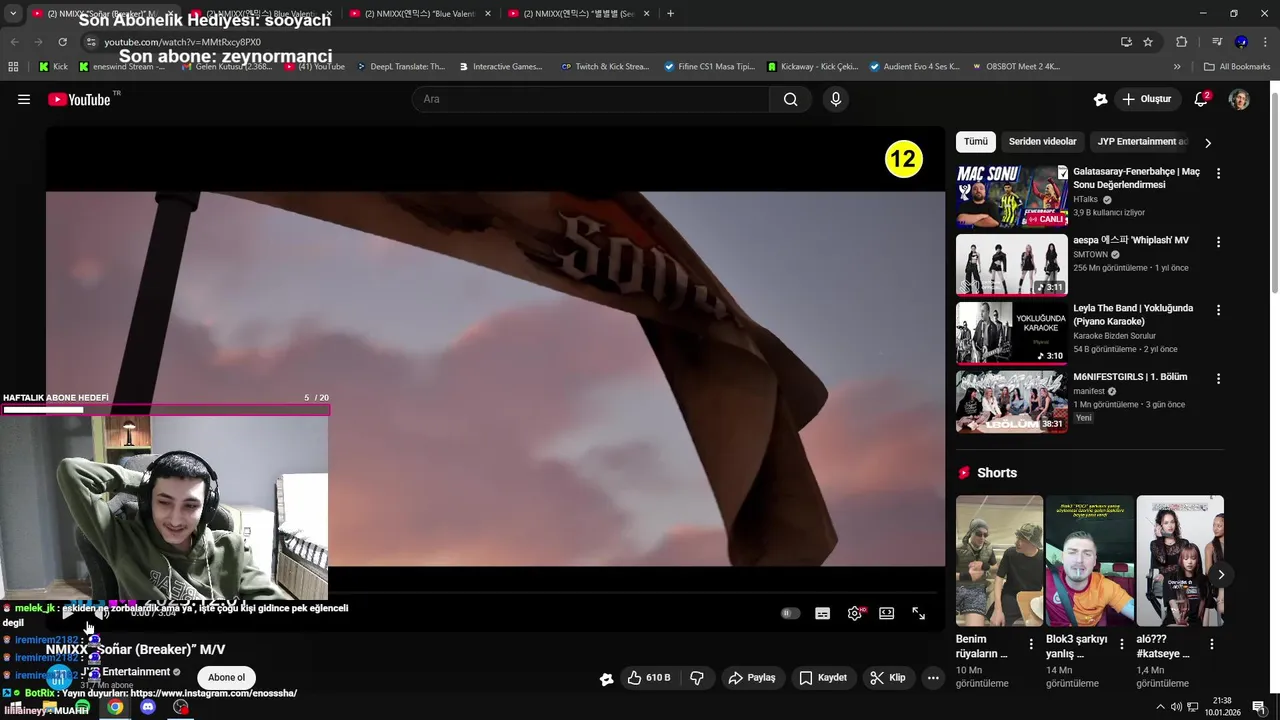Open options for 'Benim rüyaların' short
Screen dimensions: 1280x720
(1031, 644)
